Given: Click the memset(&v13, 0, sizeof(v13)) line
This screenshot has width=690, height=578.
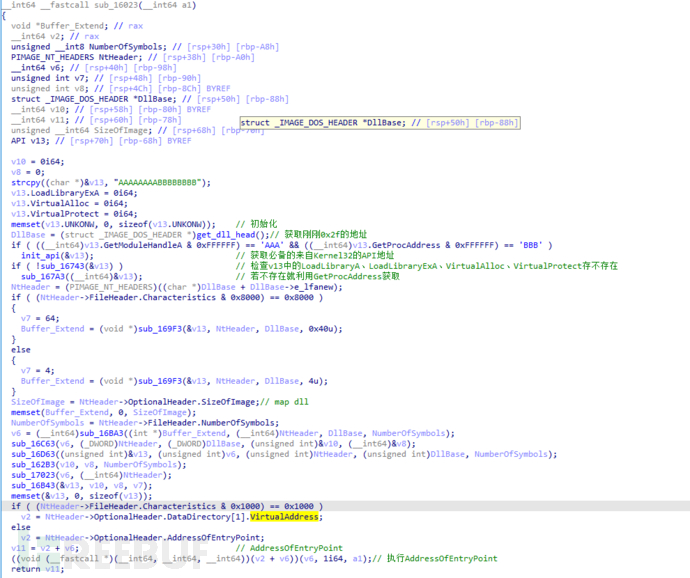Looking at the screenshot, I should point(81,496).
